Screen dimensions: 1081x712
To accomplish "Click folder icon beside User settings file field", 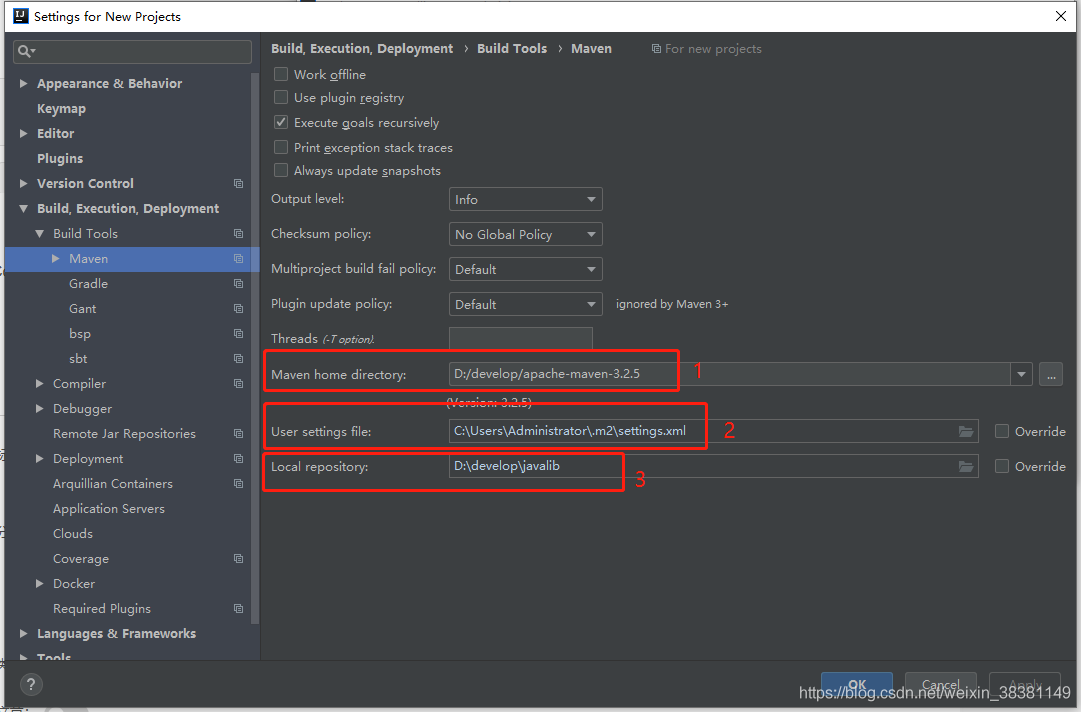I will click(966, 431).
